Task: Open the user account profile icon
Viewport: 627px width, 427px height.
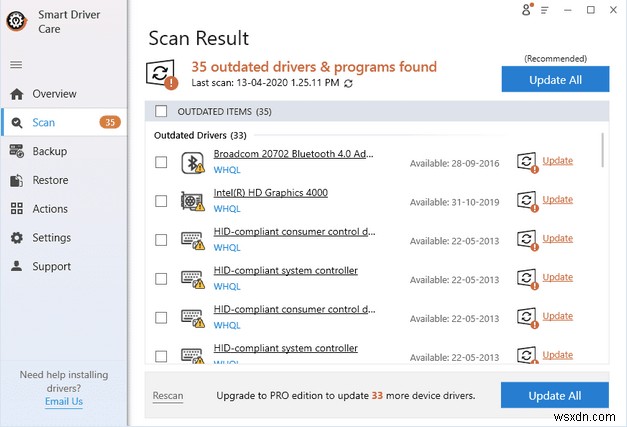Action: point(527,10)
